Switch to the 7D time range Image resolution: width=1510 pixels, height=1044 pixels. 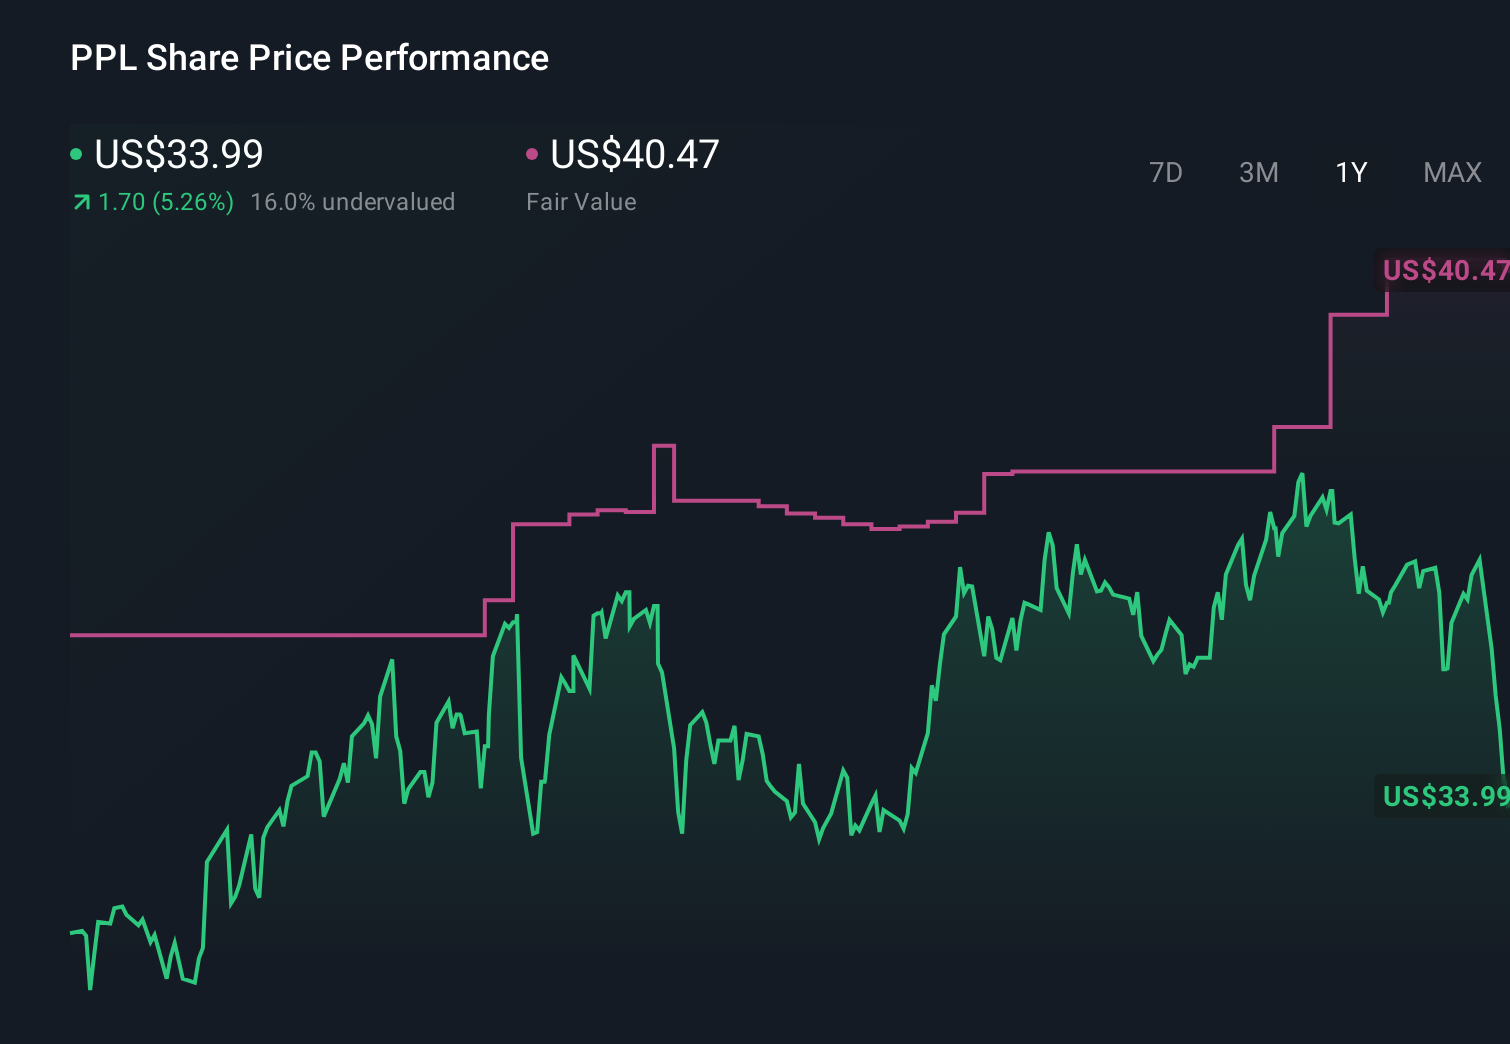point(1167,172)
